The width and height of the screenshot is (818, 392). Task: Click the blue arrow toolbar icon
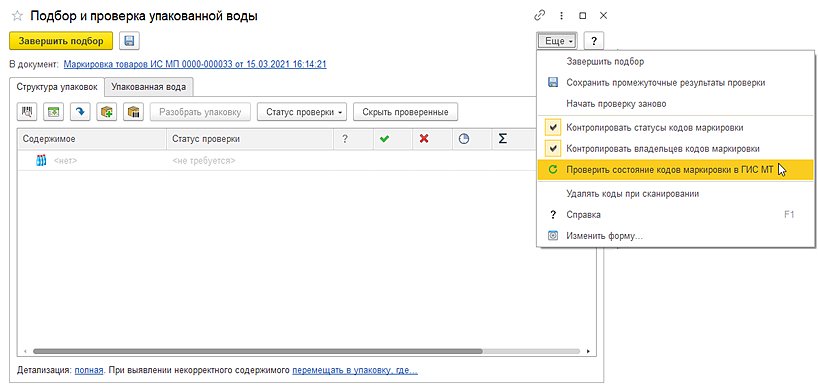point(80,112)
